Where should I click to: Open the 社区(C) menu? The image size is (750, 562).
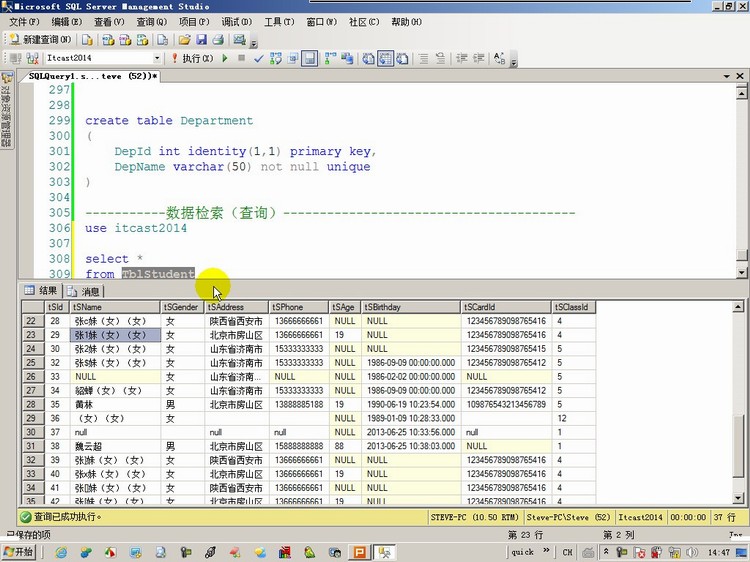point(364,22)
